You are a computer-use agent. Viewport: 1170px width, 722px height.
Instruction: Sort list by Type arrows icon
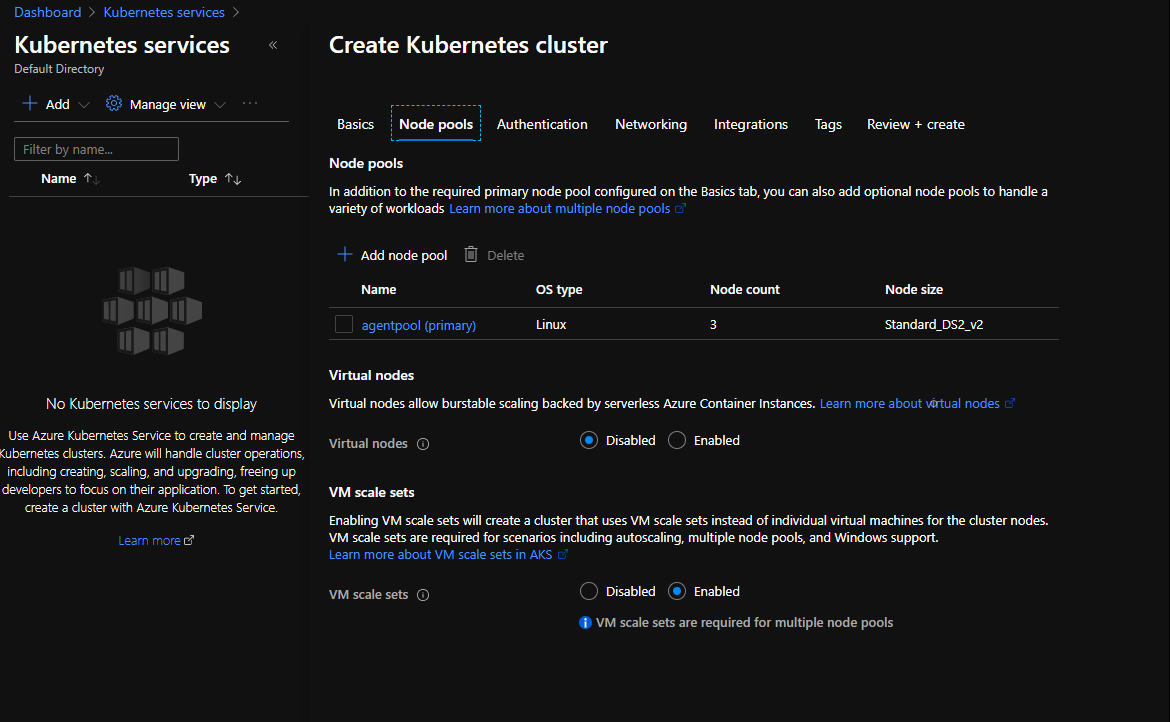coord(233,178)
